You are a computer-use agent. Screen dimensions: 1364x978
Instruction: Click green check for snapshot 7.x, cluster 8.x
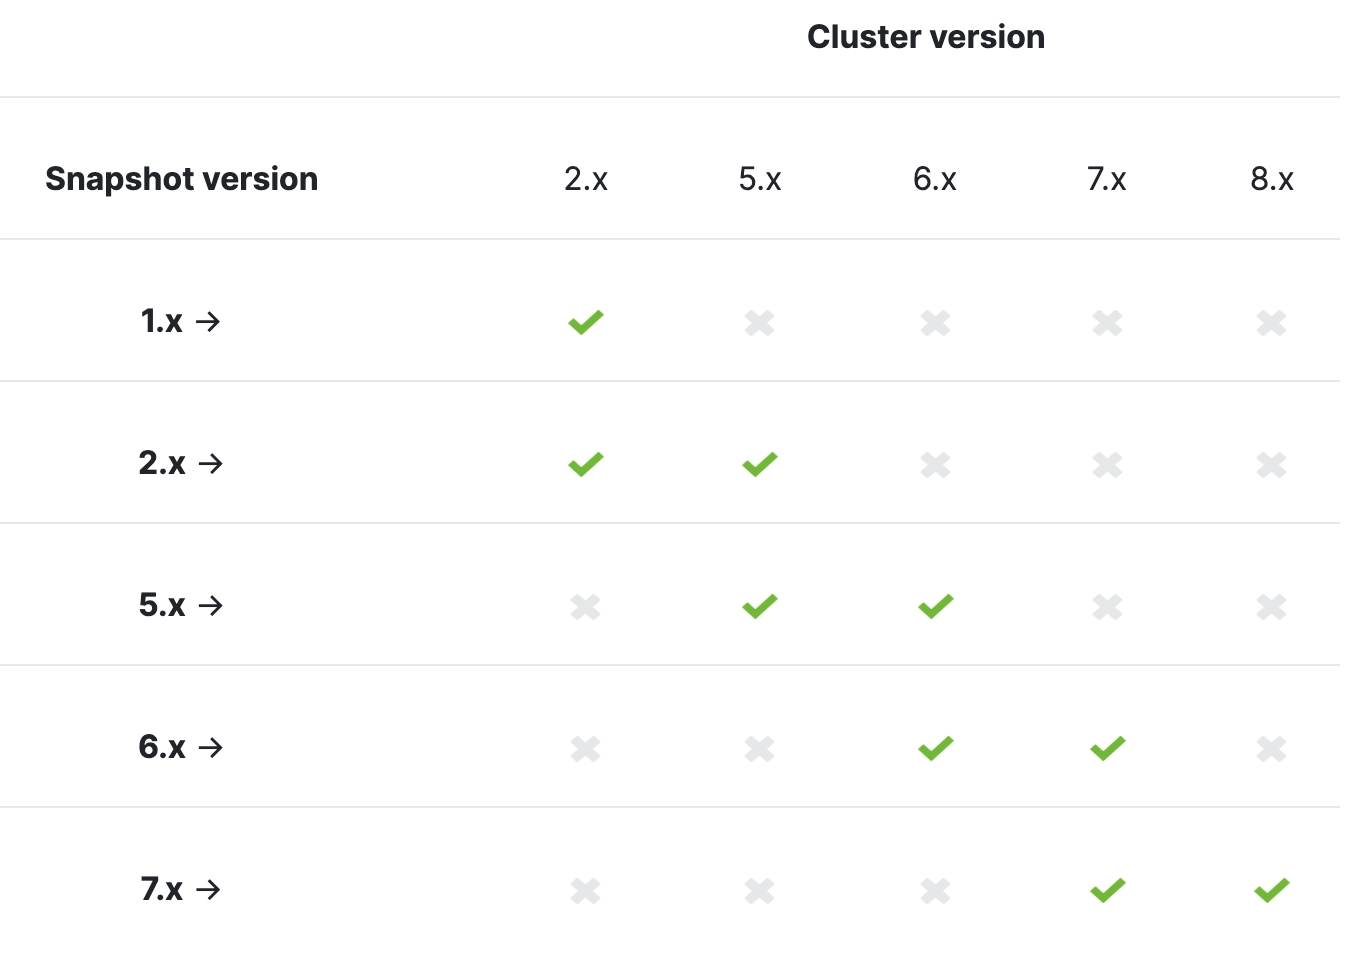(1272, 890)
